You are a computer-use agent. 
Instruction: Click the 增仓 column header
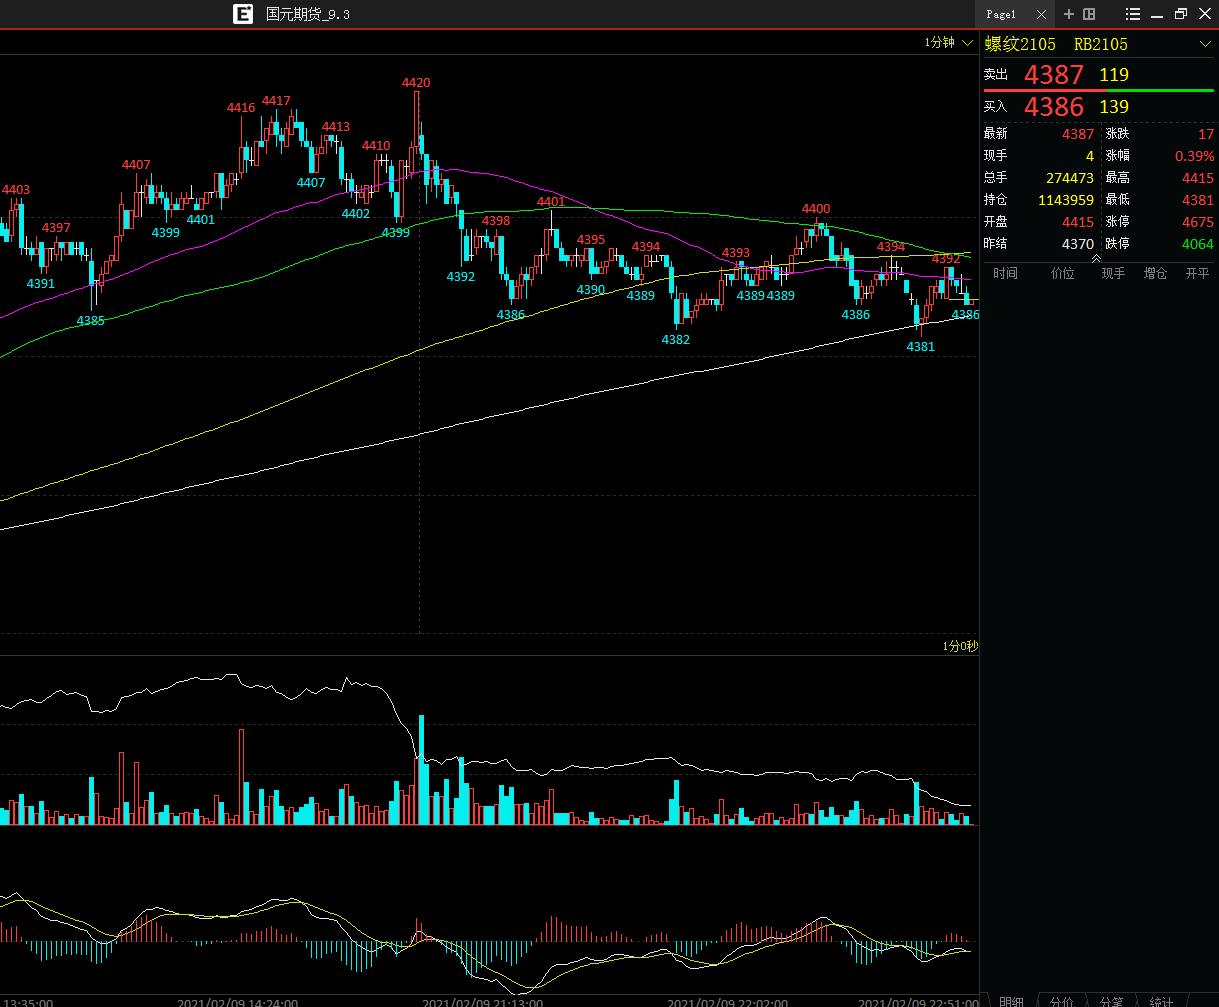[x=1155, y=273]
